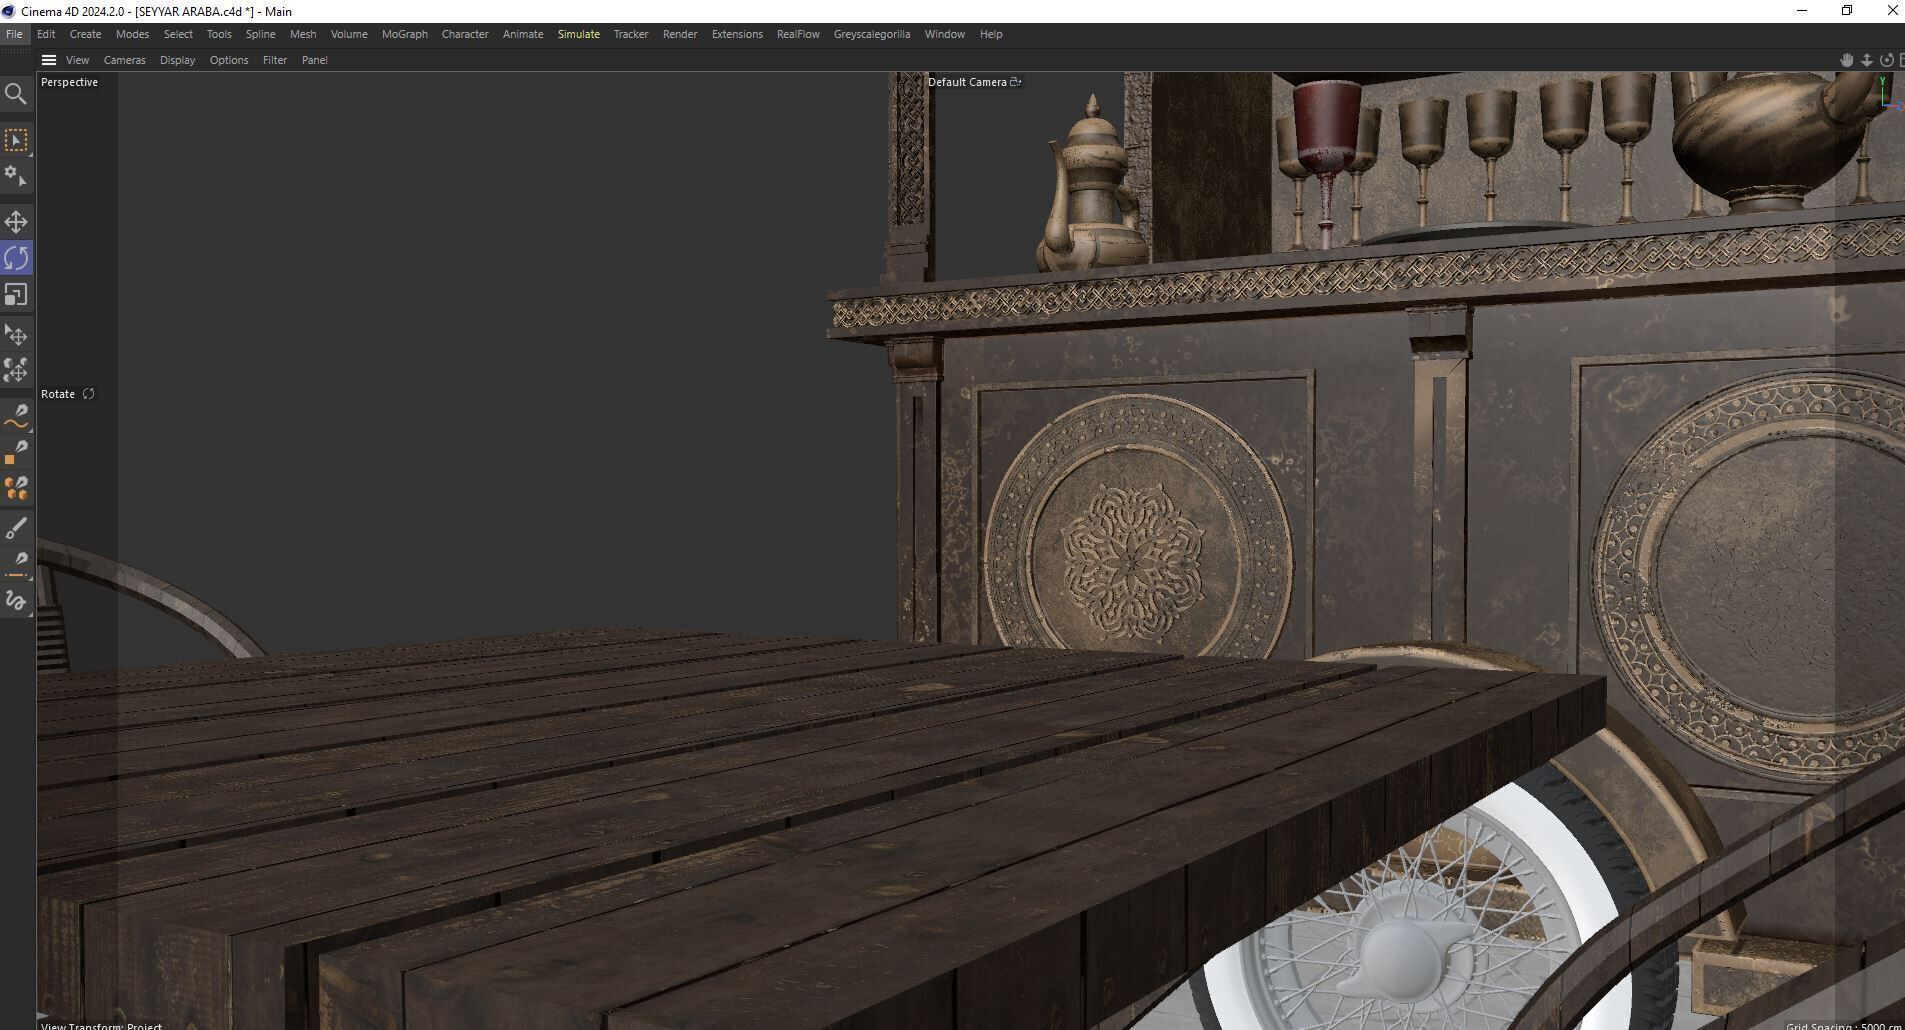The height and width of the screenshot is (1030, 1905).
Task: Open the Select menu
Action: [x=178, y=34]
